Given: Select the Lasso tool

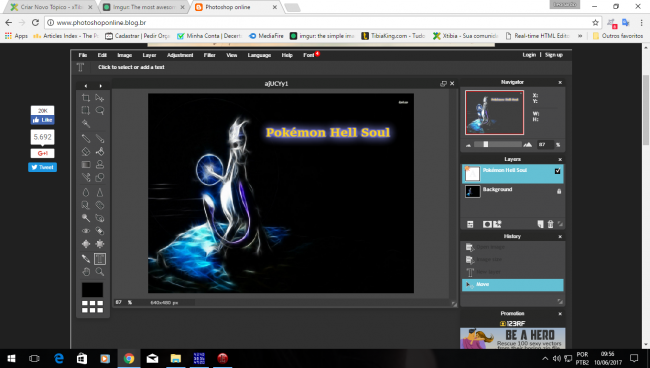Looking at the screenshot, I should (x=99, y=110).
